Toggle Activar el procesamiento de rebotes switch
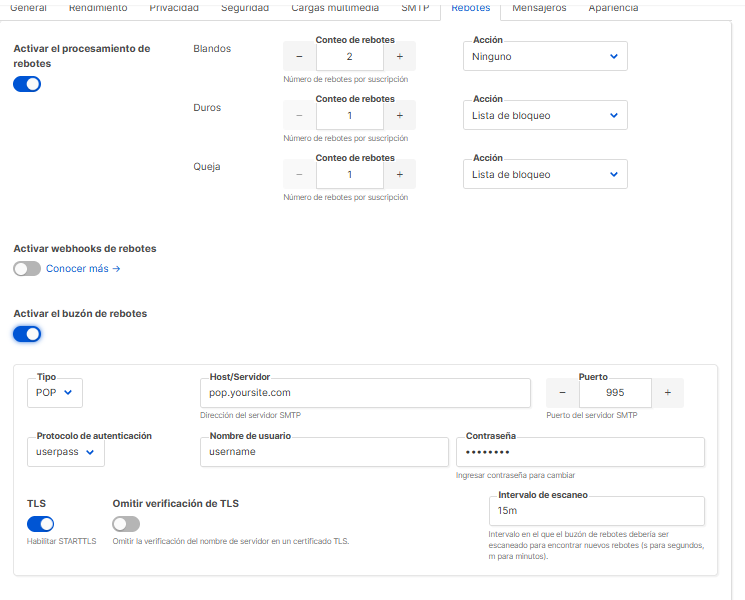Screen dimensions: 745x600 click(27, 84)
